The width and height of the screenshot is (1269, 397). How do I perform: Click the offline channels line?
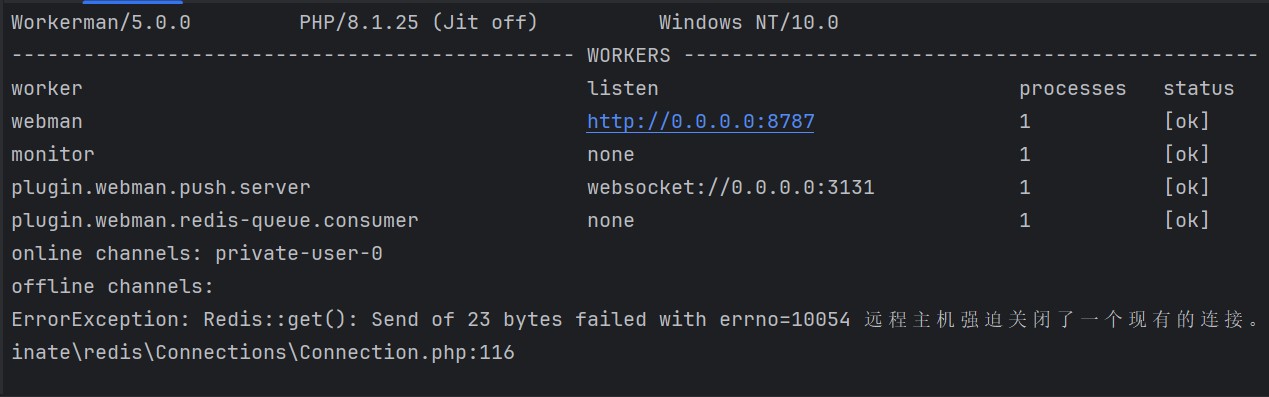click(x=113, y=287)
